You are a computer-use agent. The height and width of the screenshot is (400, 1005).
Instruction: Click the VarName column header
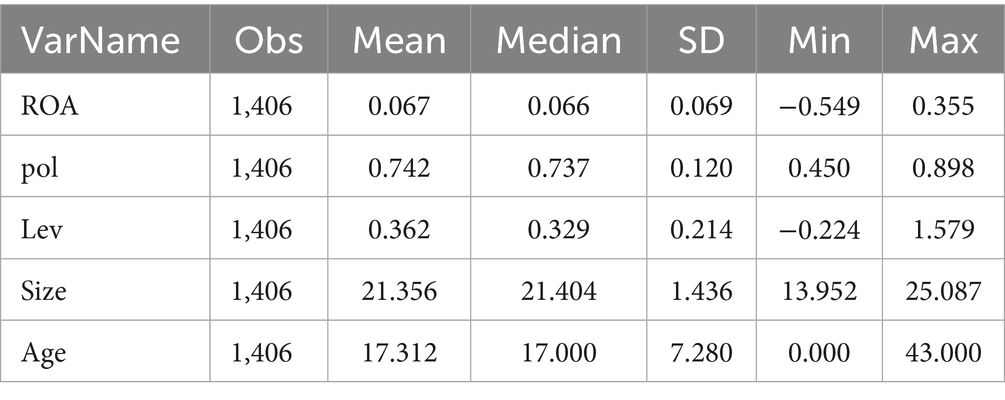(102, 42)
